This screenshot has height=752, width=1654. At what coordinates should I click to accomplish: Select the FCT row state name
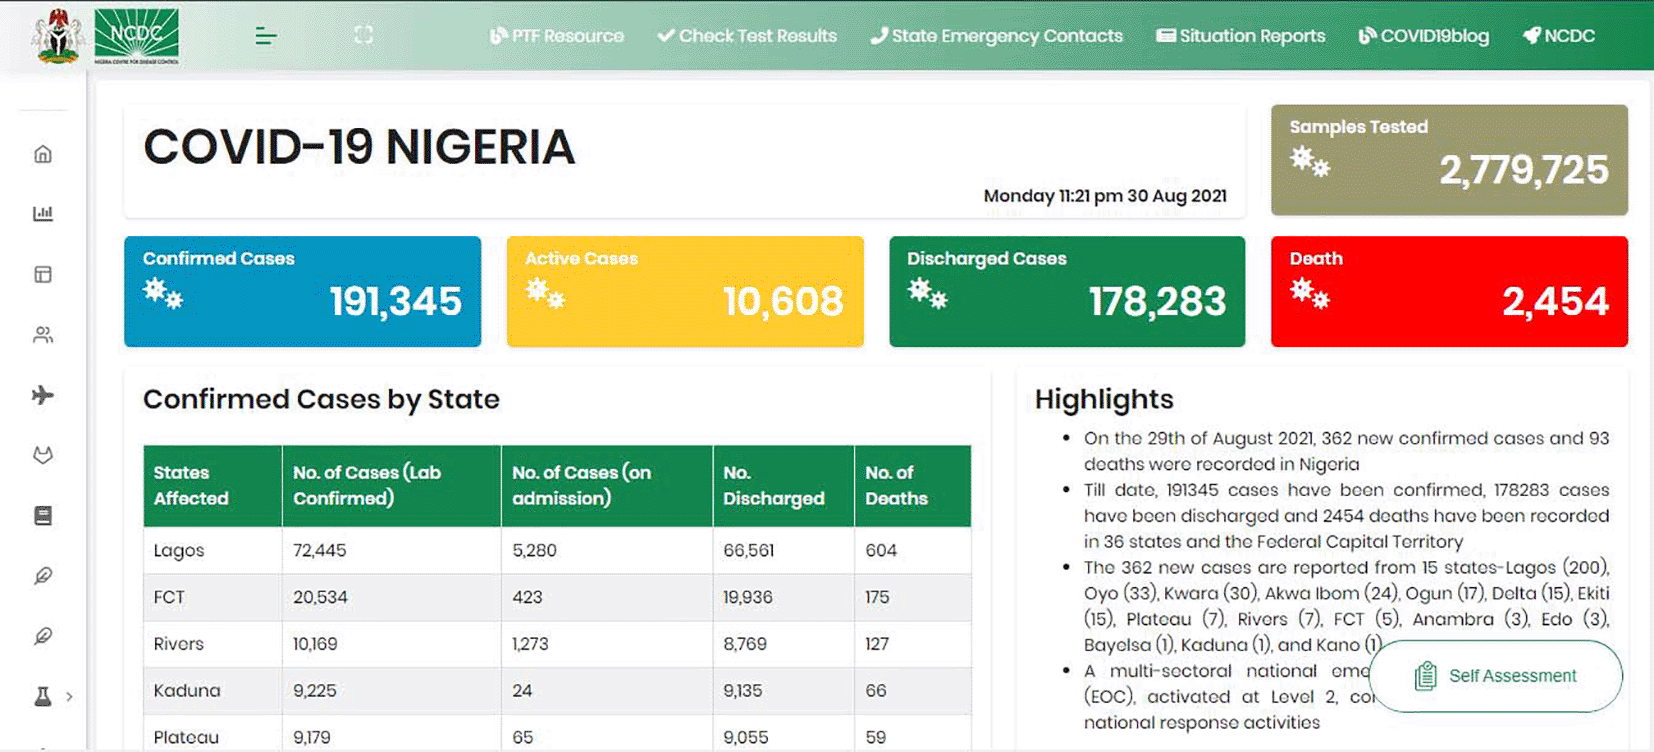[x=169, y=597]
